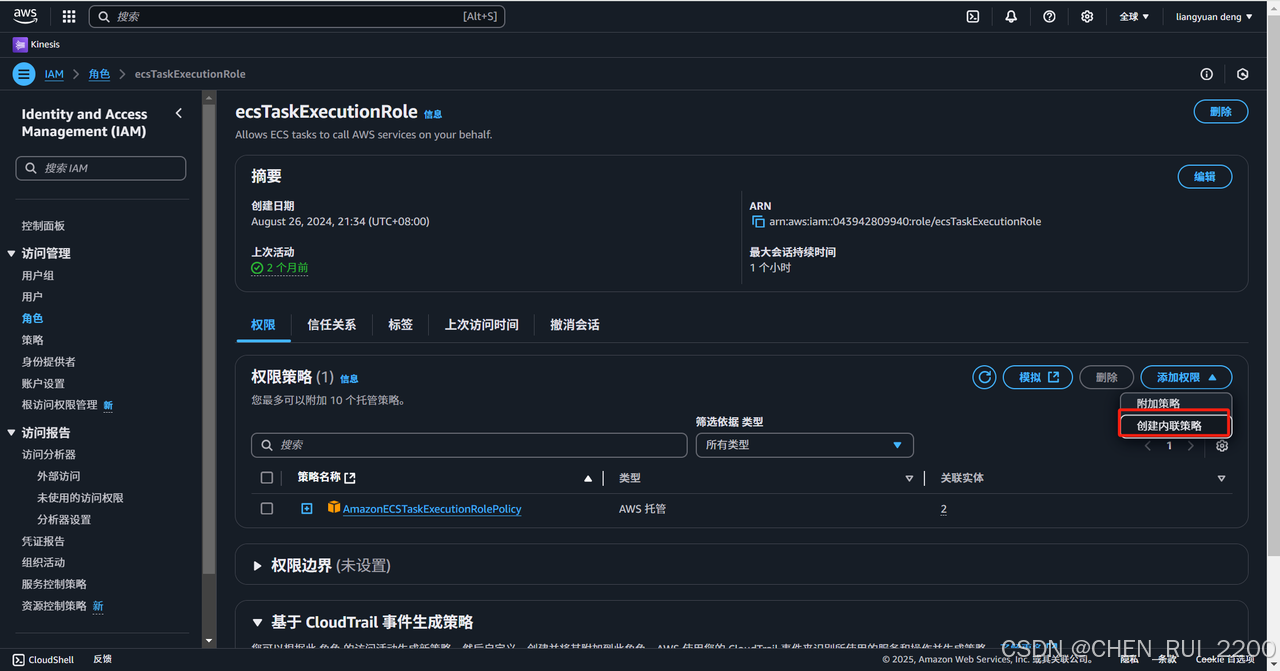This screenshot has height=671, width=1280.
Task: Switch to the 标签 tab
Action: click(x=401, y=325)
